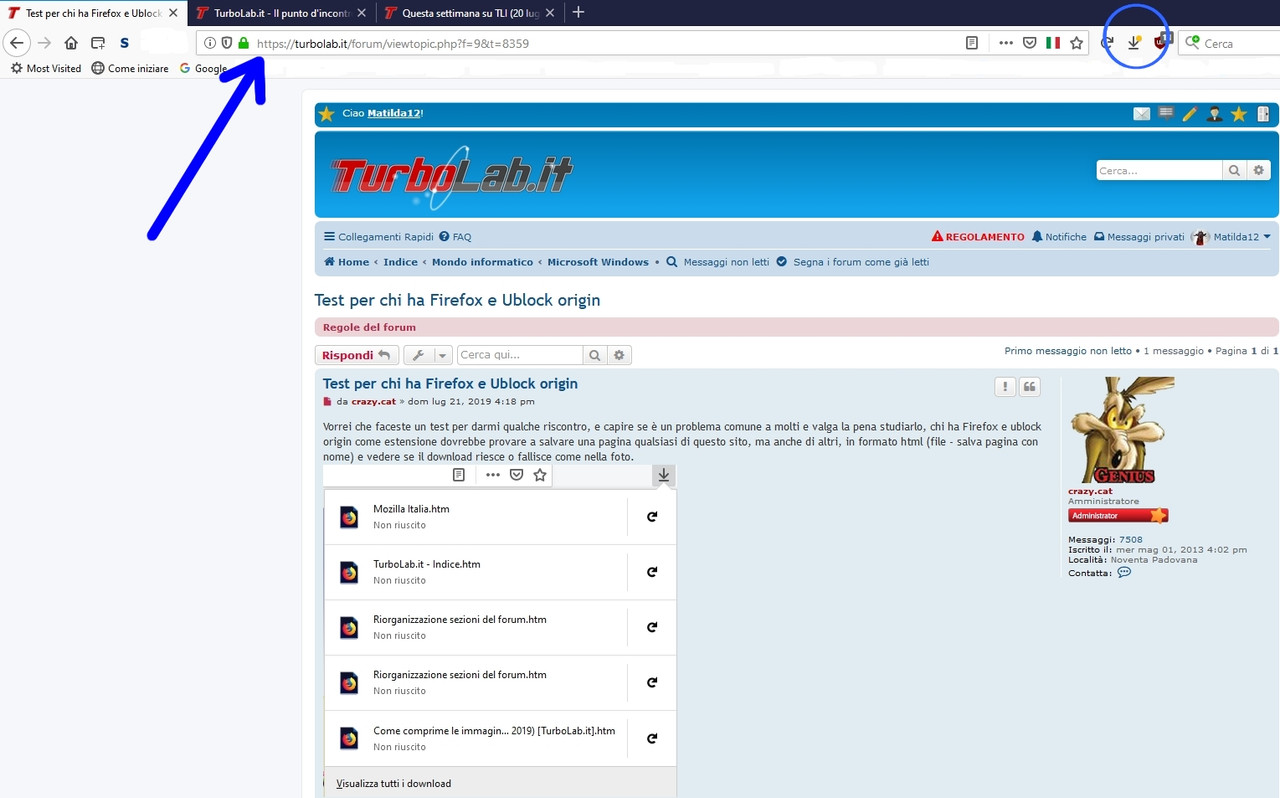1280x798 pixels.
Task: Click the pencil icon in the forum top bar
Action: [1189, 114]
